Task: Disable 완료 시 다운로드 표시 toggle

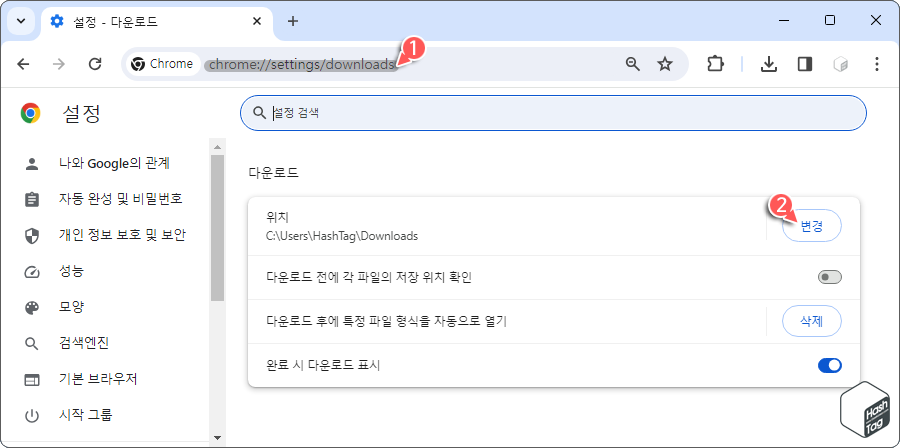Action: click(x=829, y=365)
